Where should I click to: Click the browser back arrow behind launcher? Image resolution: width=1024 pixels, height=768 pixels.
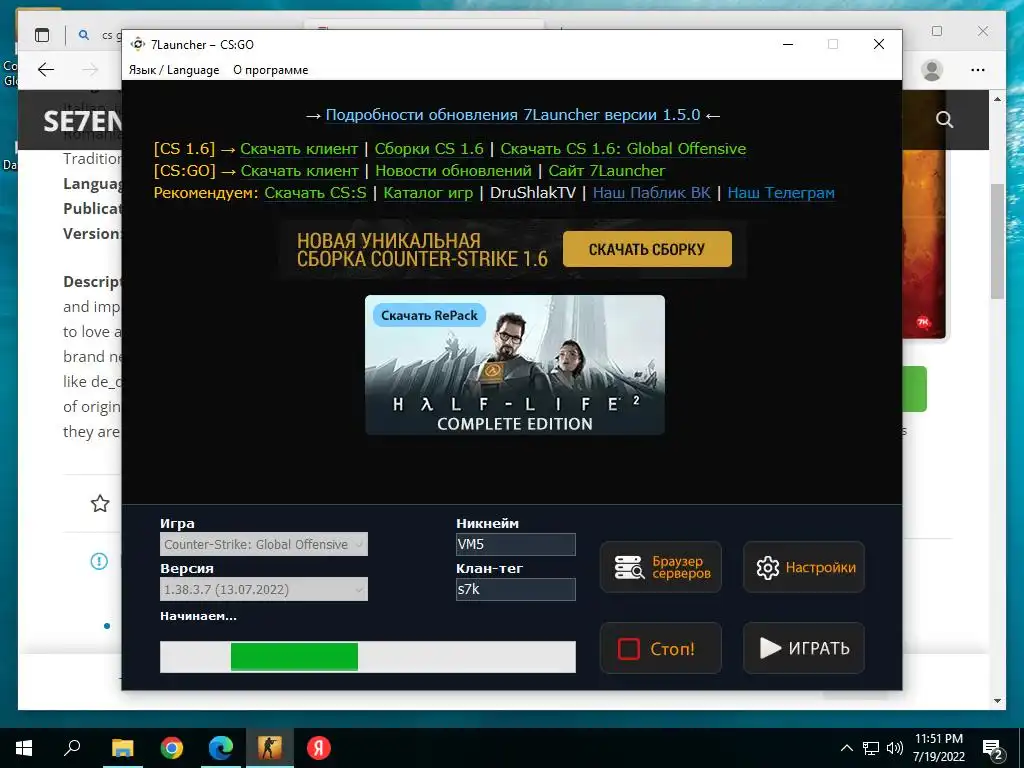46,70
